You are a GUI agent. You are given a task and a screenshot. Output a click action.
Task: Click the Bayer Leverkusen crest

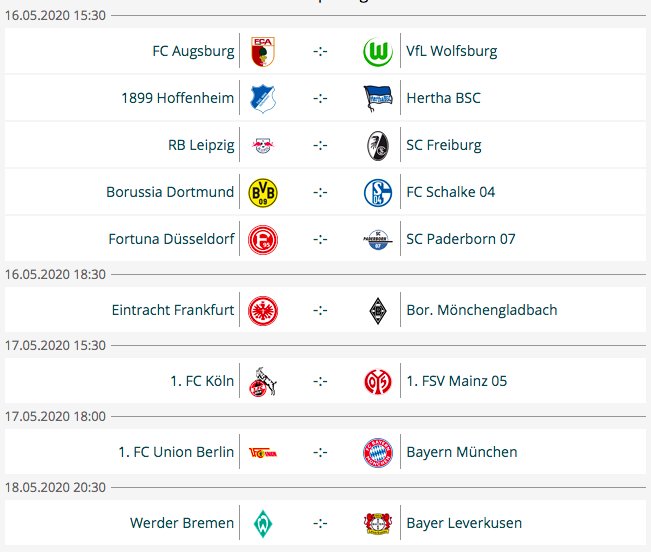tap(377, 523)
